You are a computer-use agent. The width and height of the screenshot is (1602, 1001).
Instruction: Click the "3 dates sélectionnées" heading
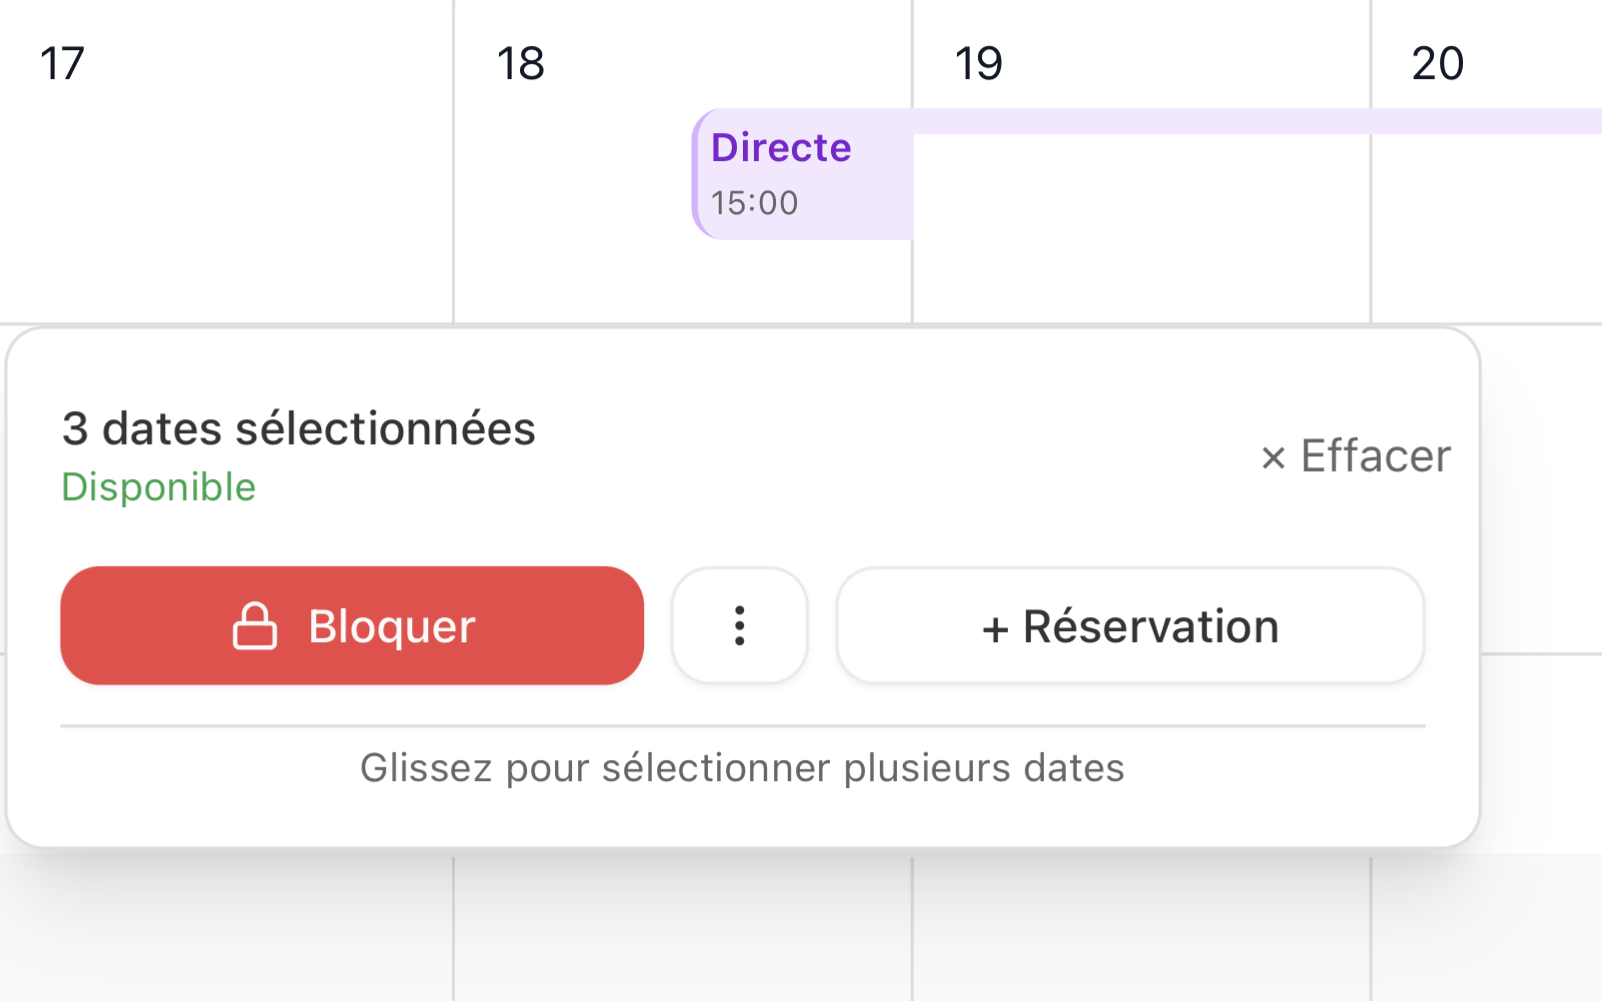[x=298, y=429]
